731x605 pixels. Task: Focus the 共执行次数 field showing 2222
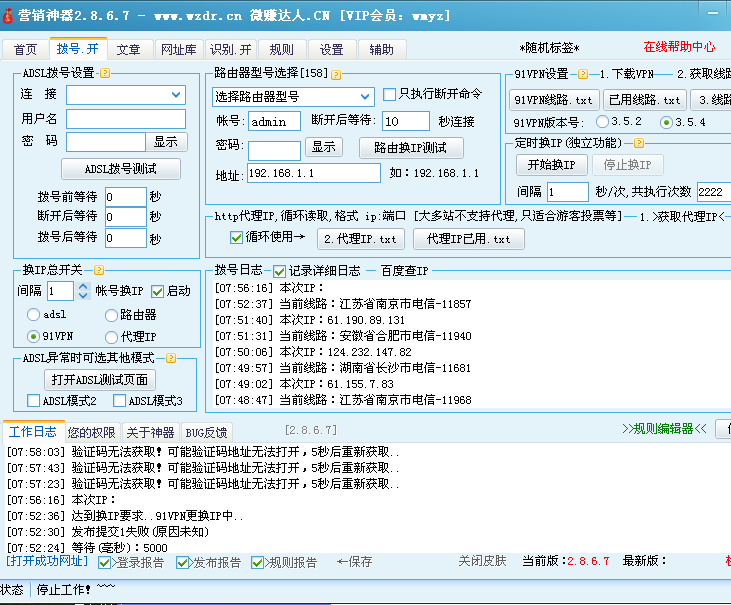(x=714, y=192)
